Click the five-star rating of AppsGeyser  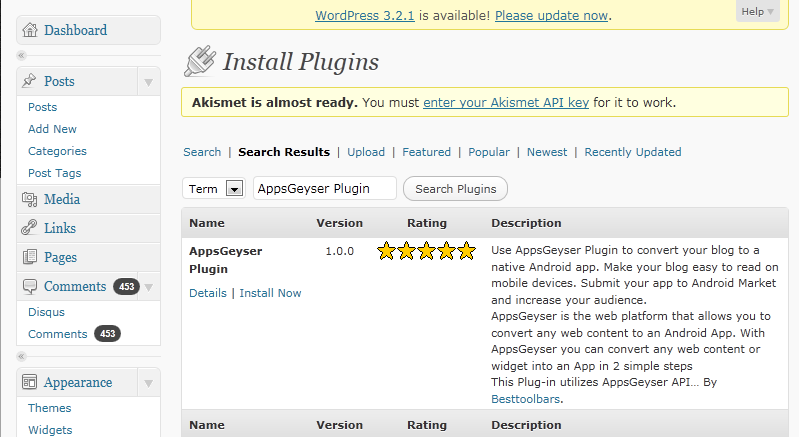click(426, 251)
